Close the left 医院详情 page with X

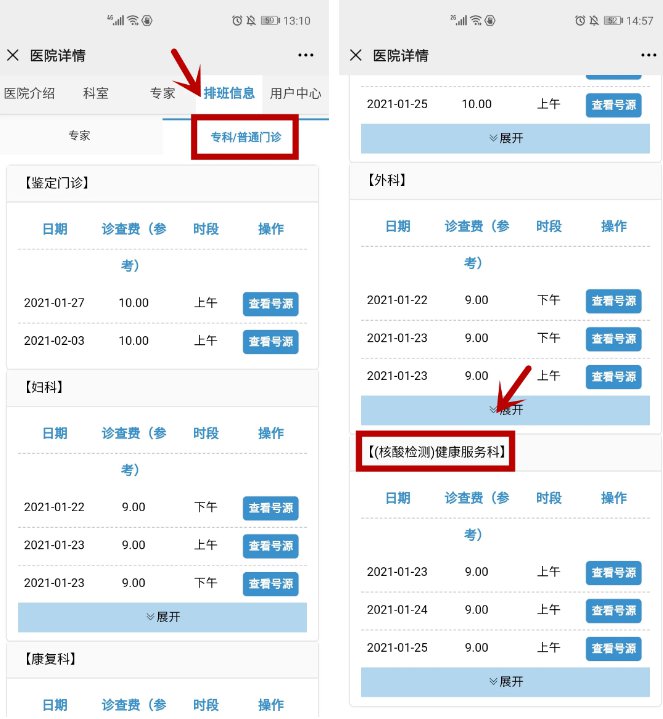click(x=13, y=55)
